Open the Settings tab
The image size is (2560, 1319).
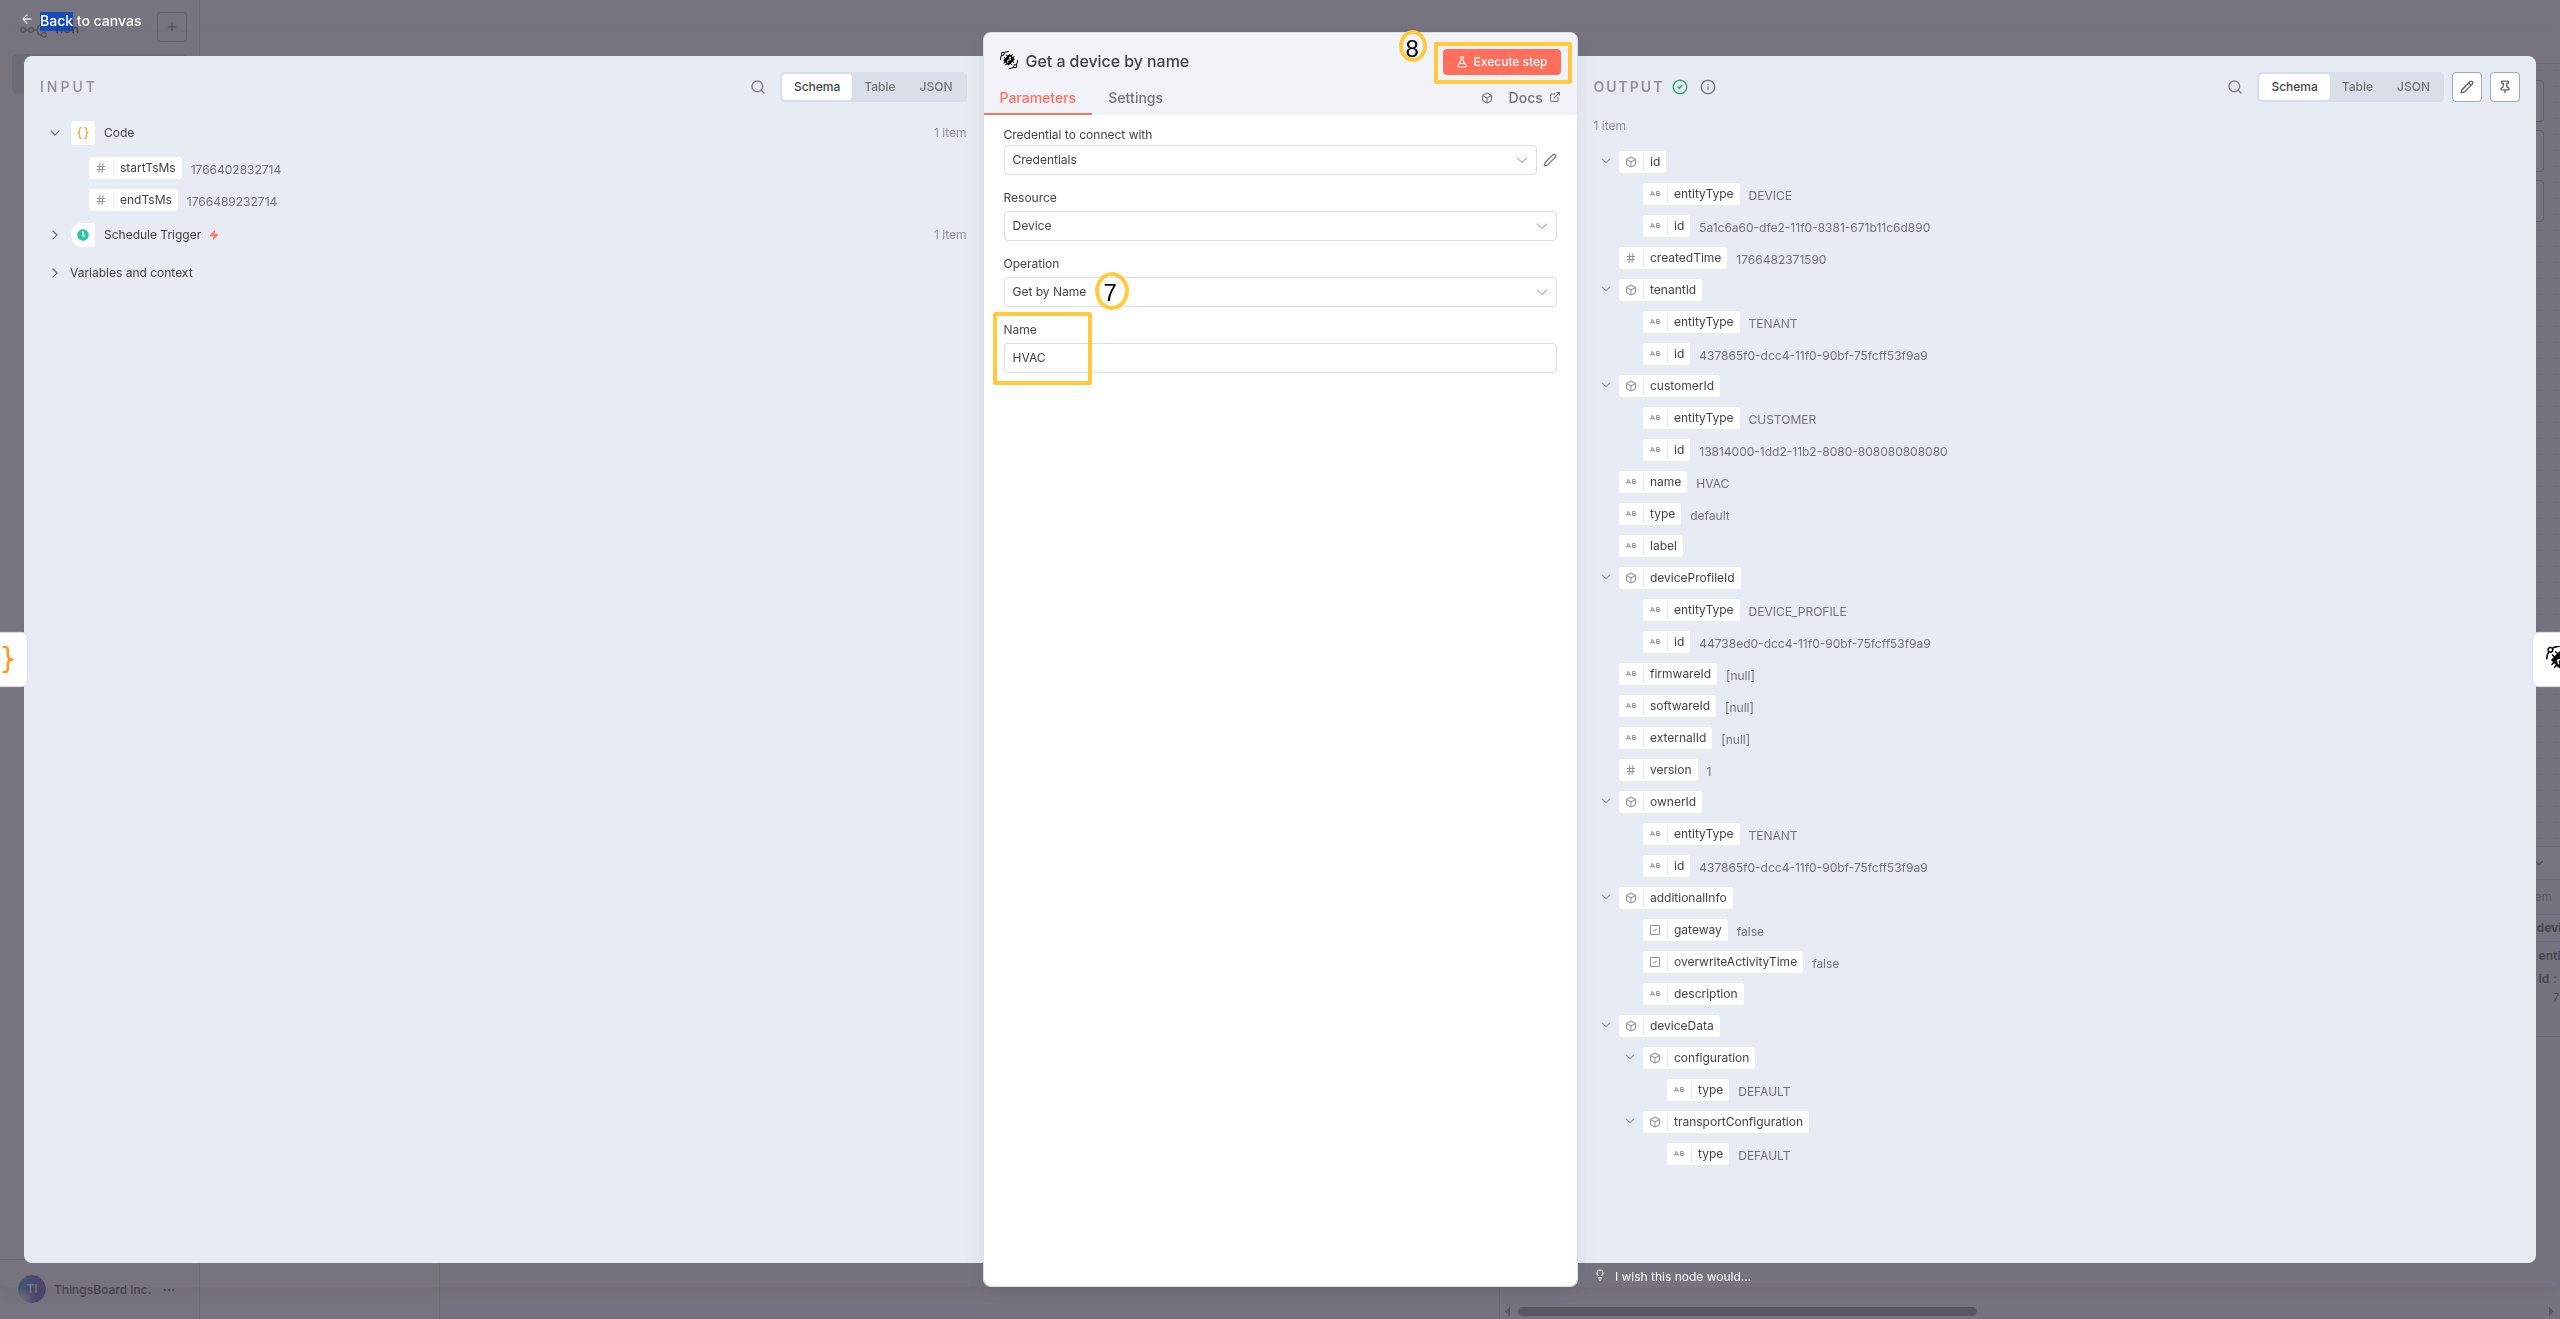(x=1134, y=98)
